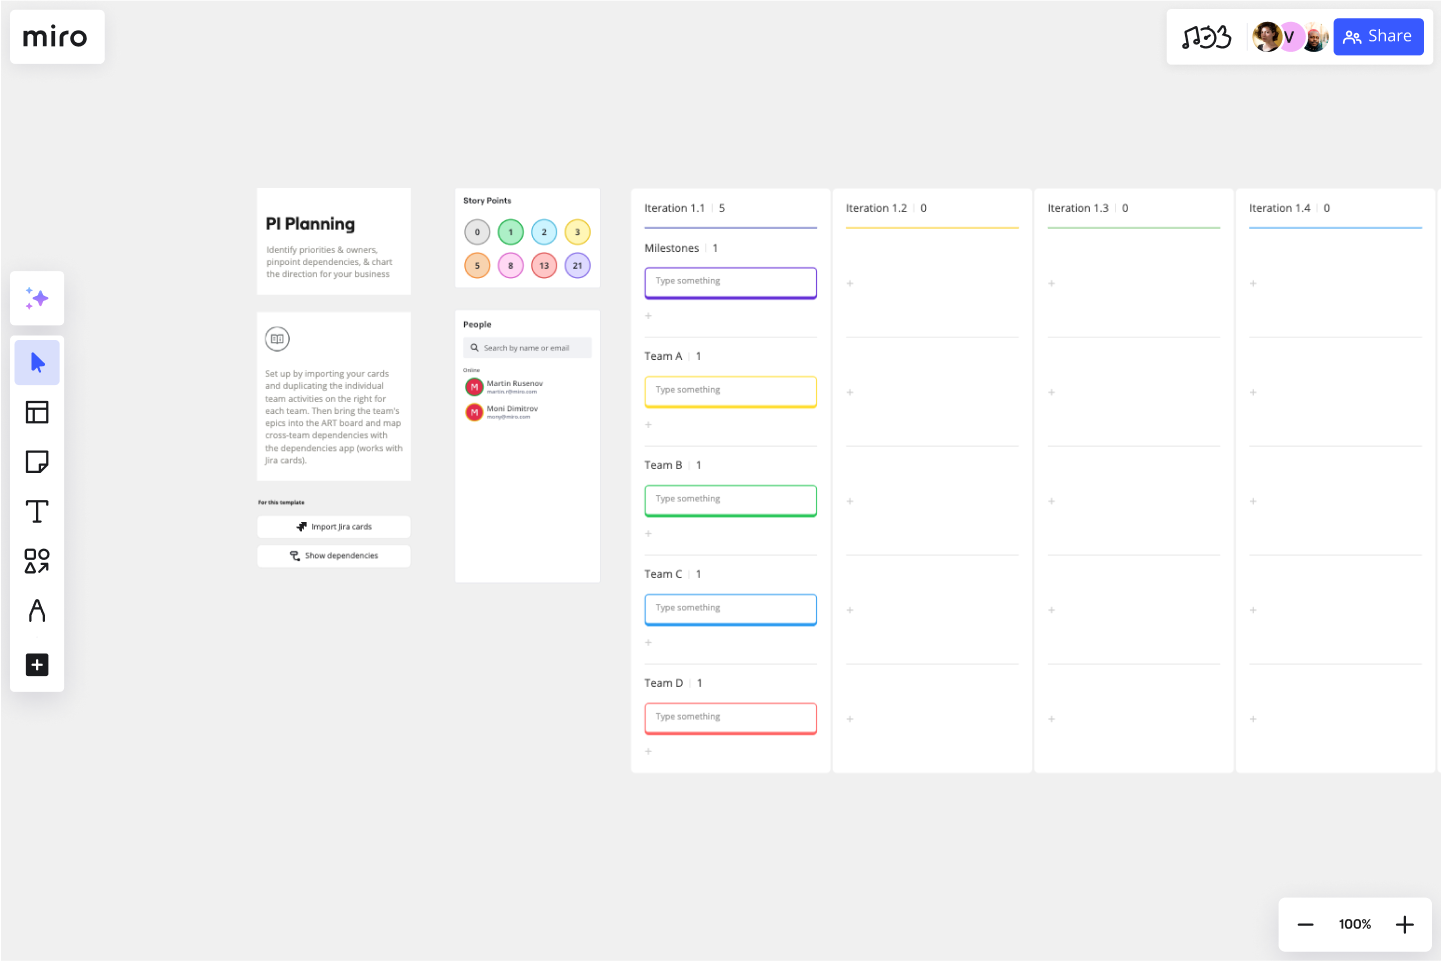
Task: Pick the Pen drawing tool
Action: pyautogui.click(x=37, y=611)
